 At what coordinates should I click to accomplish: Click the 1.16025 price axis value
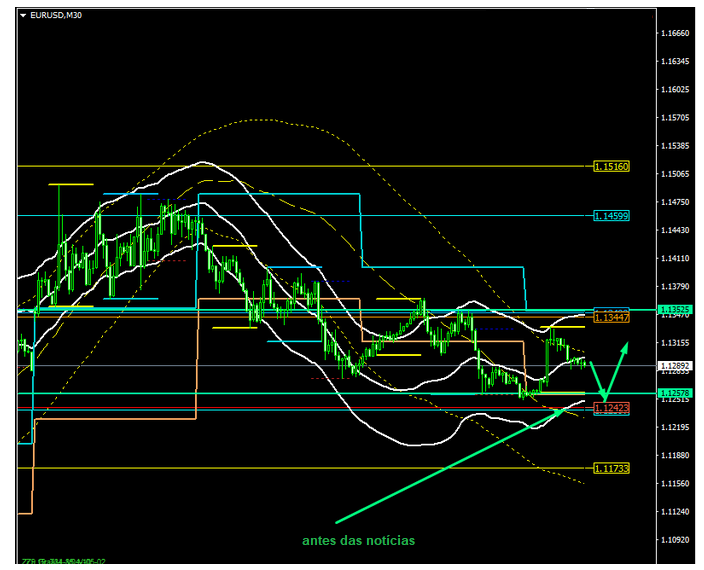coord(675,89)
